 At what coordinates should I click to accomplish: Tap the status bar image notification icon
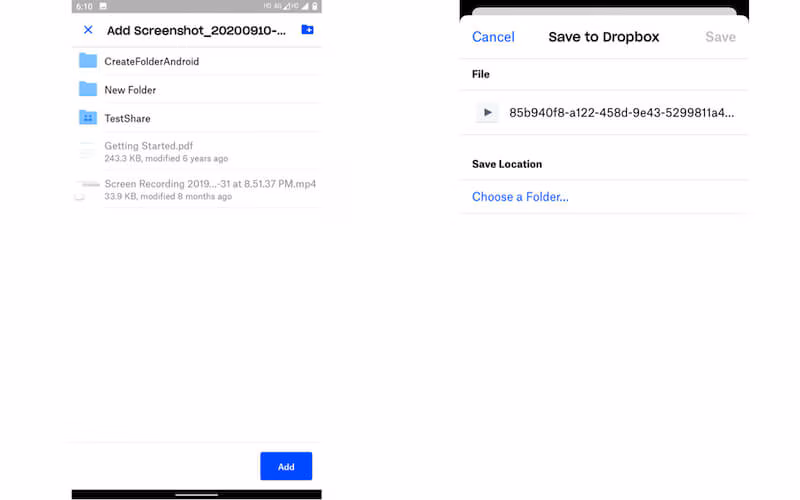tap(103, 6)
